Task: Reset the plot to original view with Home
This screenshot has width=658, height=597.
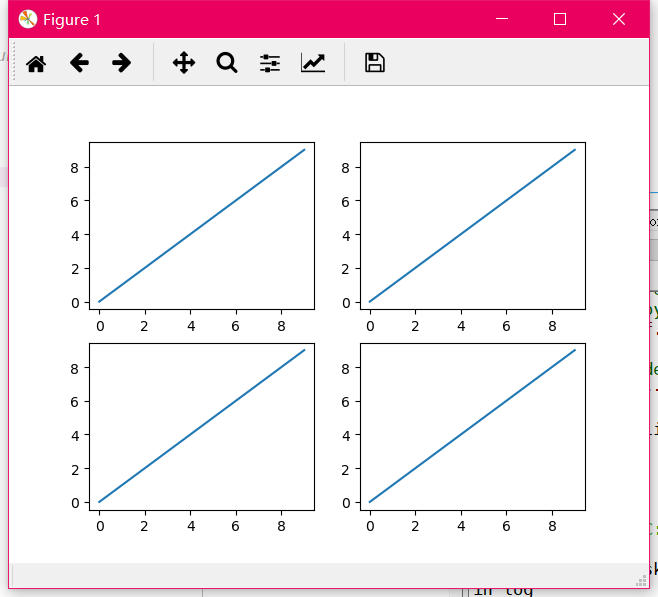Action: coord(36,63)
